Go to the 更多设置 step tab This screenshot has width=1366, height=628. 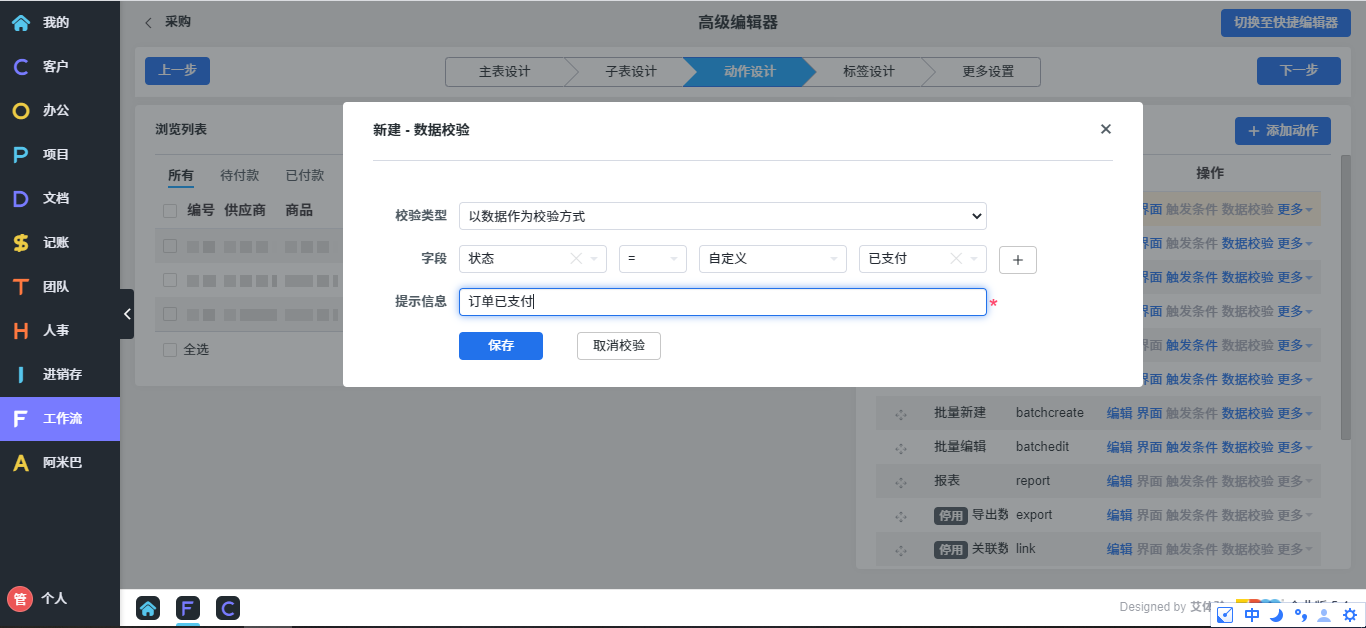[x=987, y=72]
